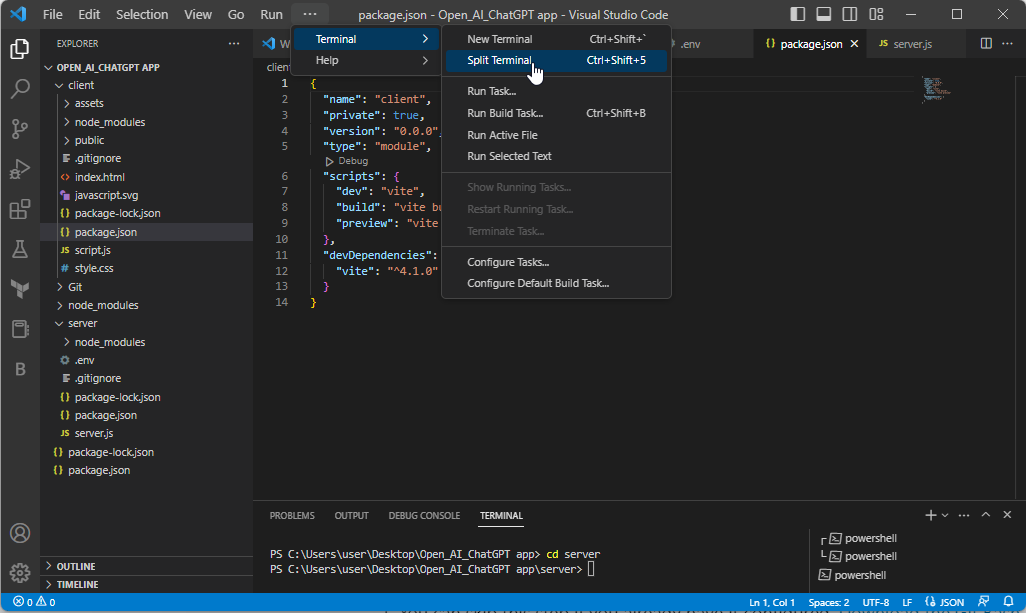Viewport: 1026px width, 613px height.
Task: Open Run and Debug view icon
Action: coord(20,169)
